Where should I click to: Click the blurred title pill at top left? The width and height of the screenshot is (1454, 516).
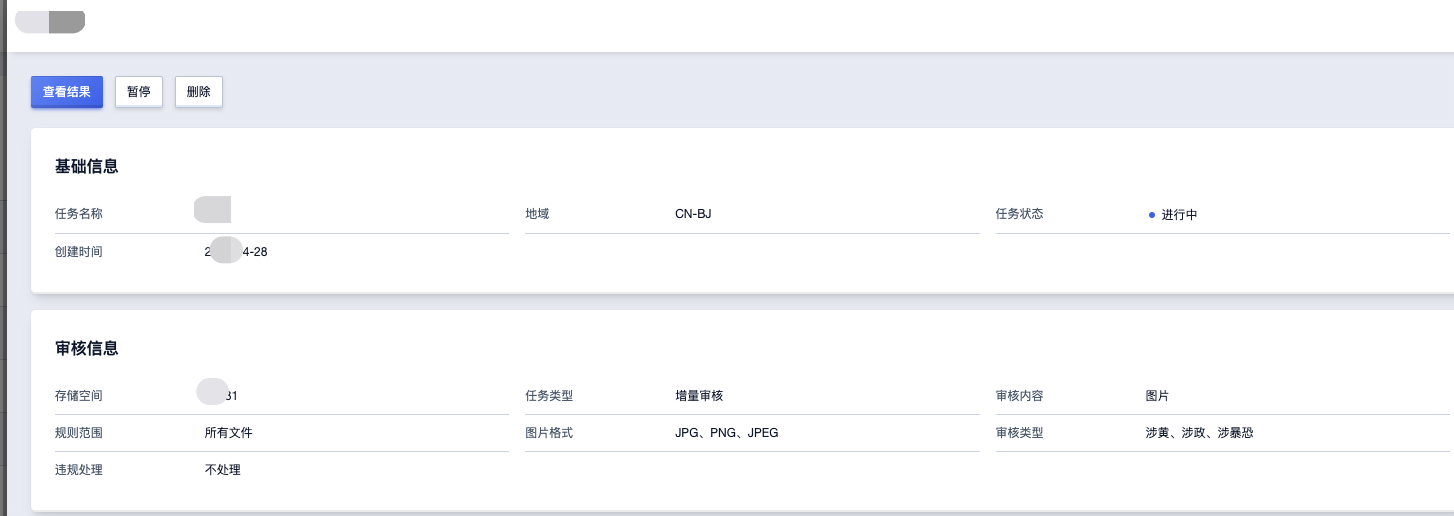click(51, 21)
